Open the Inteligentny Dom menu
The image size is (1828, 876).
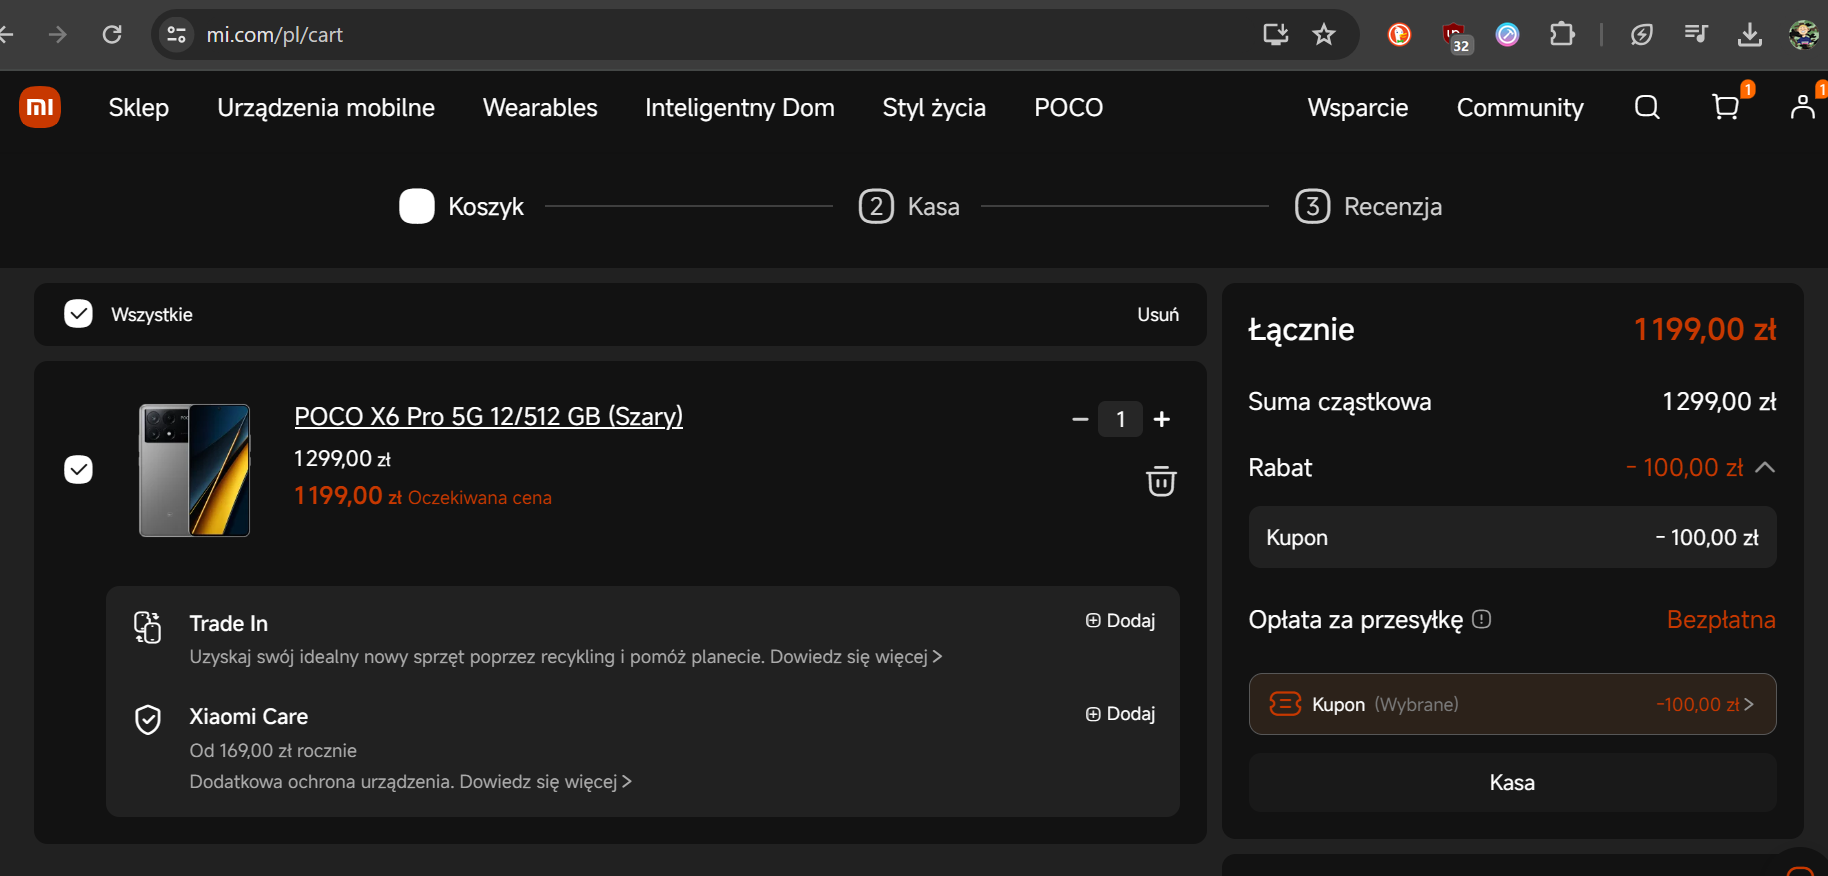(x=739, y=107)
